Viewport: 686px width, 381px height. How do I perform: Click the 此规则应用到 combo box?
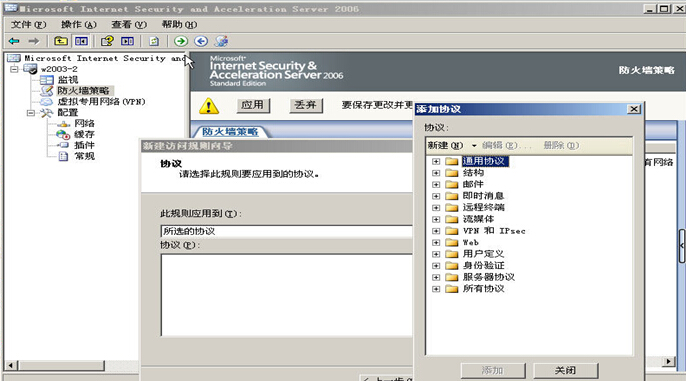(287, 231)
